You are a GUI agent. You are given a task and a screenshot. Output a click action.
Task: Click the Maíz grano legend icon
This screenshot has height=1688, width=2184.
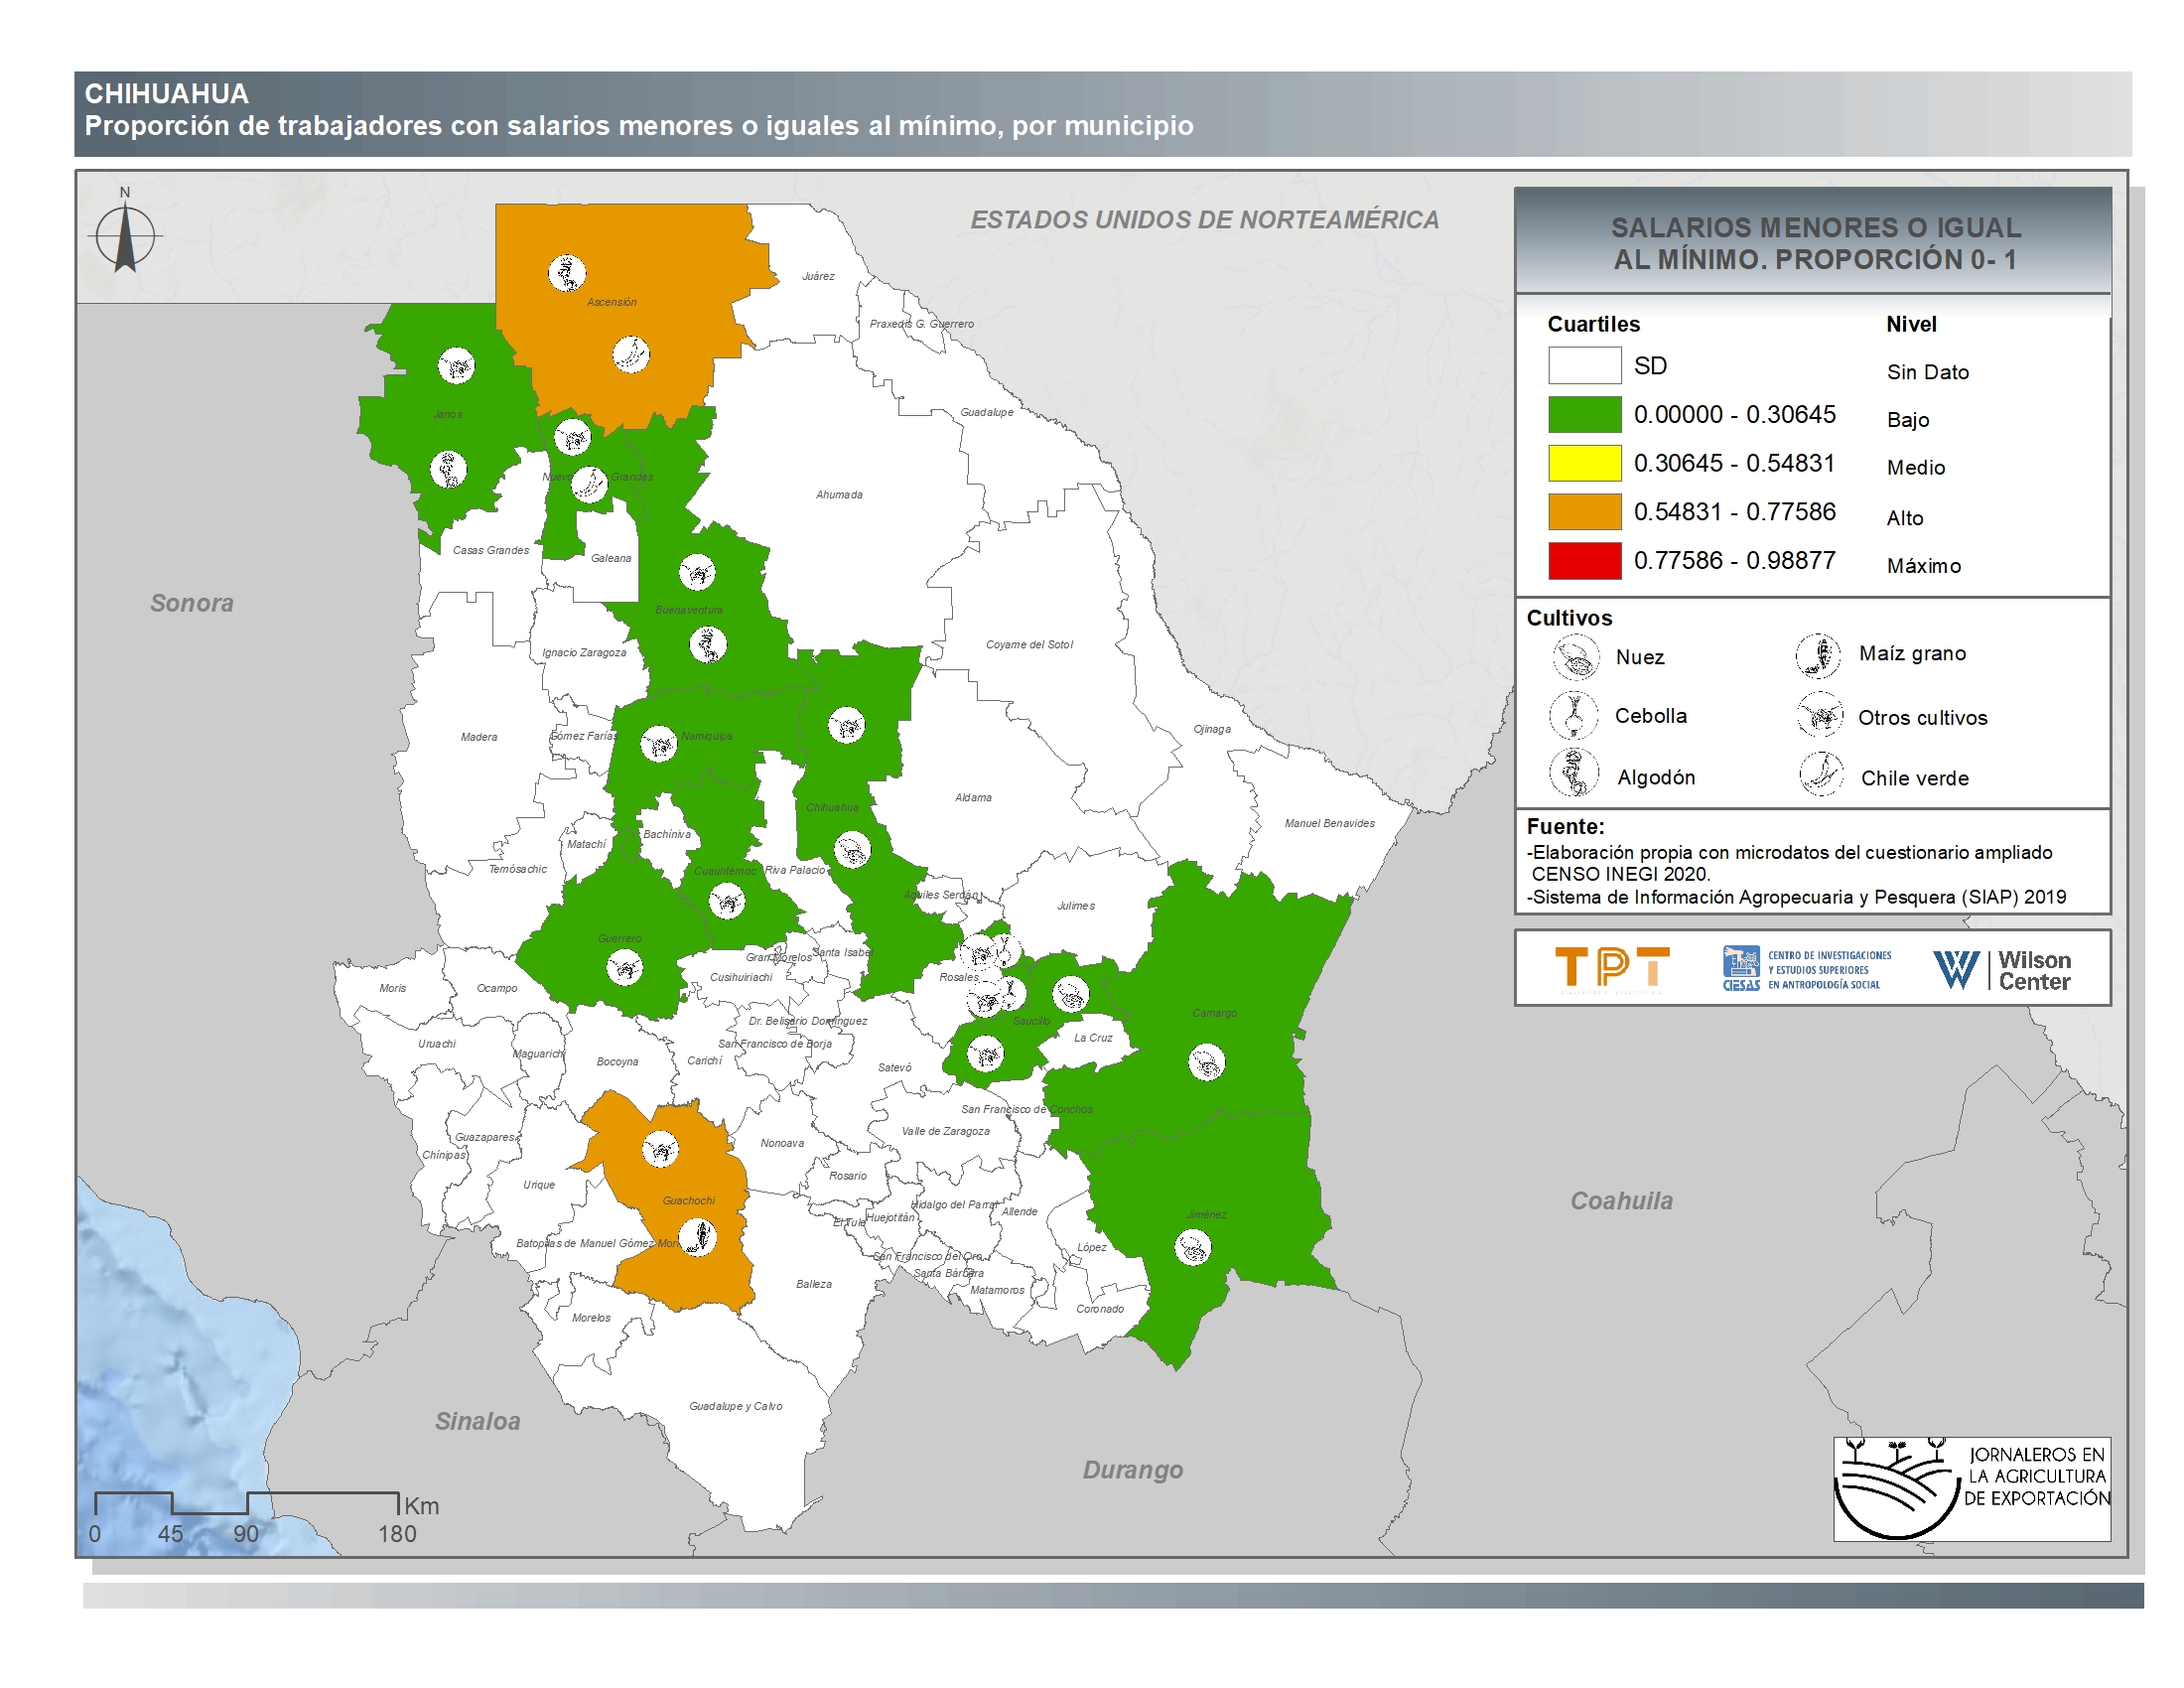(1818, 655)
